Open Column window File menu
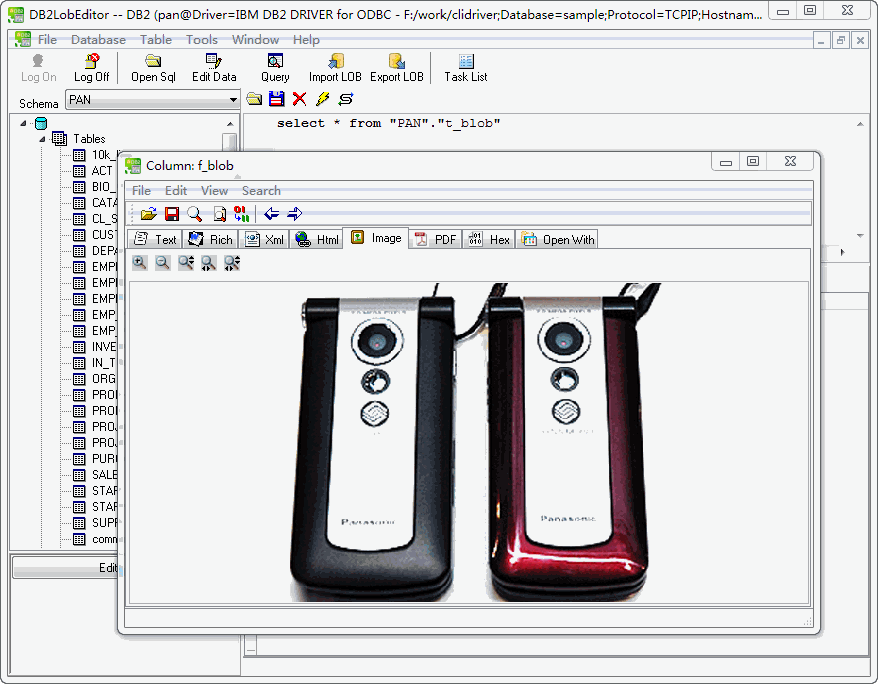The height and width of the screenshot is (684, 878). pos(141,191)
